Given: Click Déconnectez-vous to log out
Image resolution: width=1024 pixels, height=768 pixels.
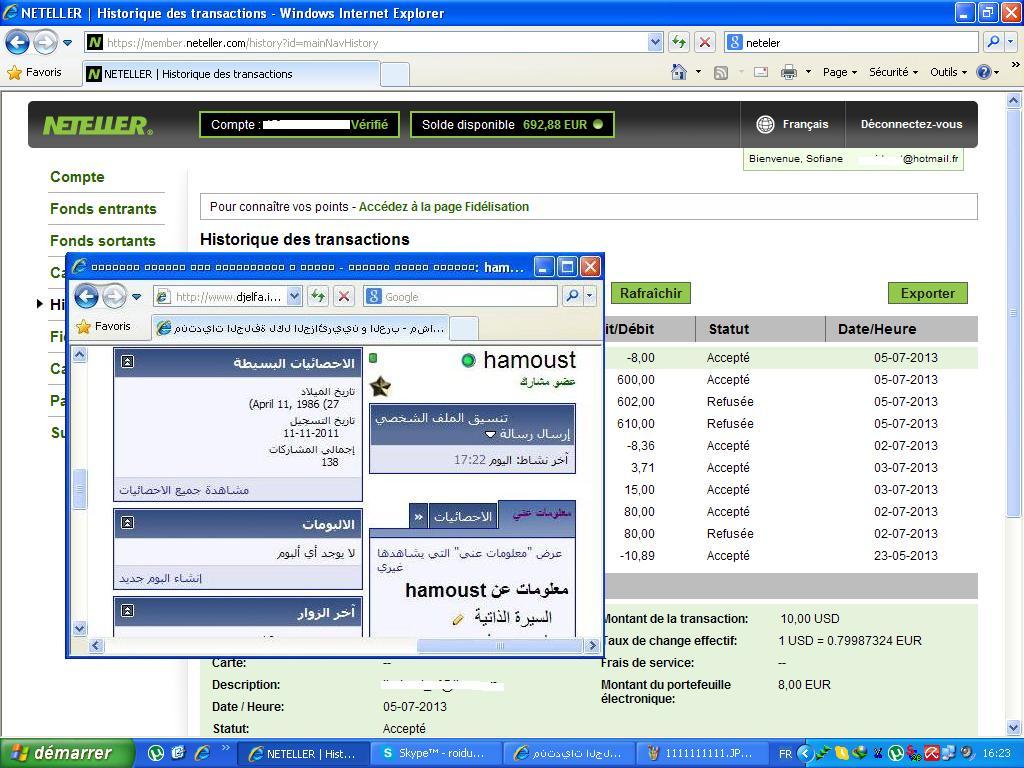Looking at the screenshot, I should (x=911, y=124).
